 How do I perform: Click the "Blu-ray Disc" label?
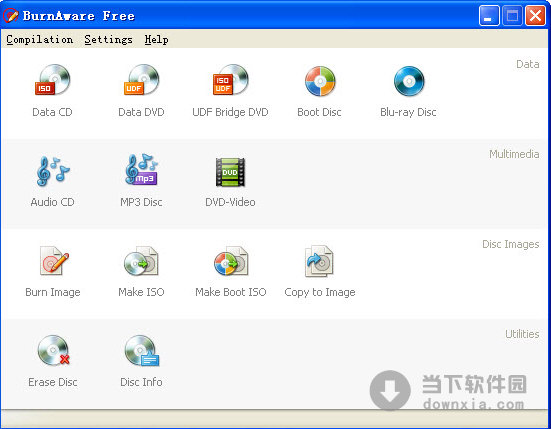tap(408, 112)
